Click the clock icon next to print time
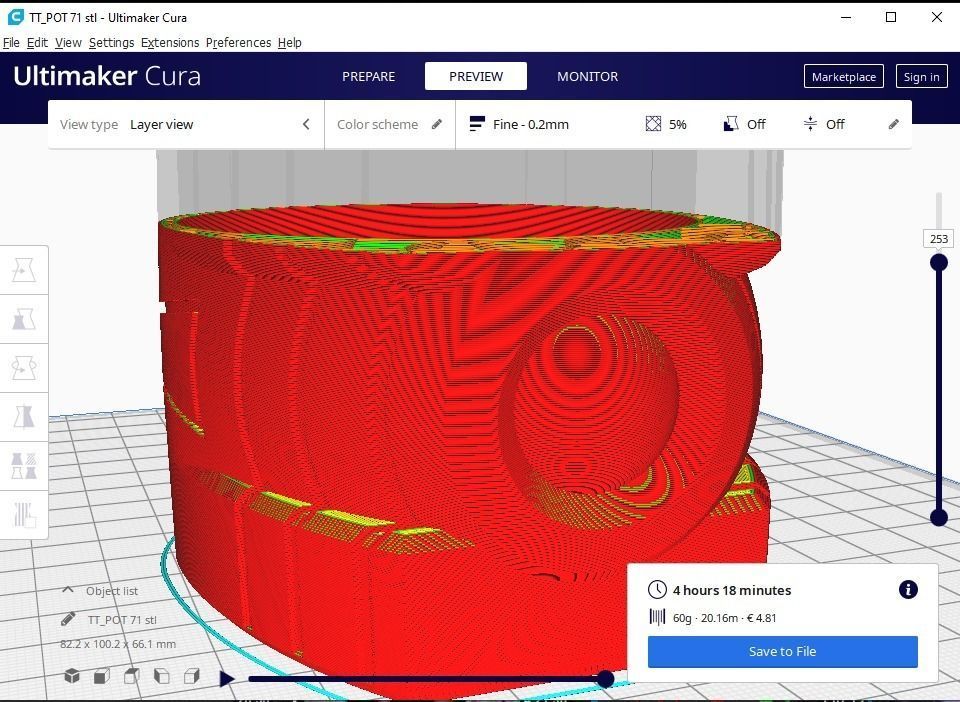Image resolution: width=960 pixels, height=702 pixels. pos(657,590)
